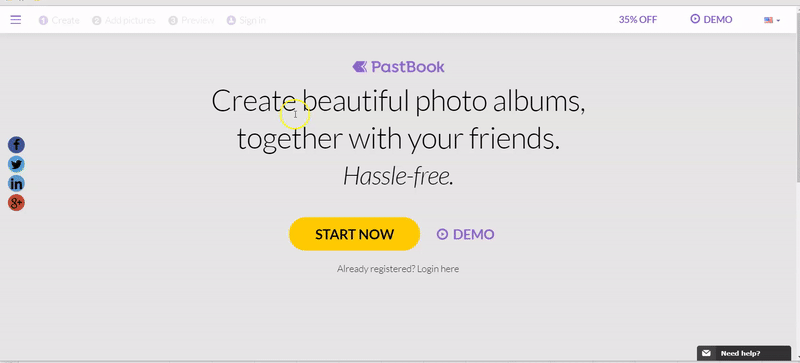
Task: Click the START NOW button
Action: [355, 234]
